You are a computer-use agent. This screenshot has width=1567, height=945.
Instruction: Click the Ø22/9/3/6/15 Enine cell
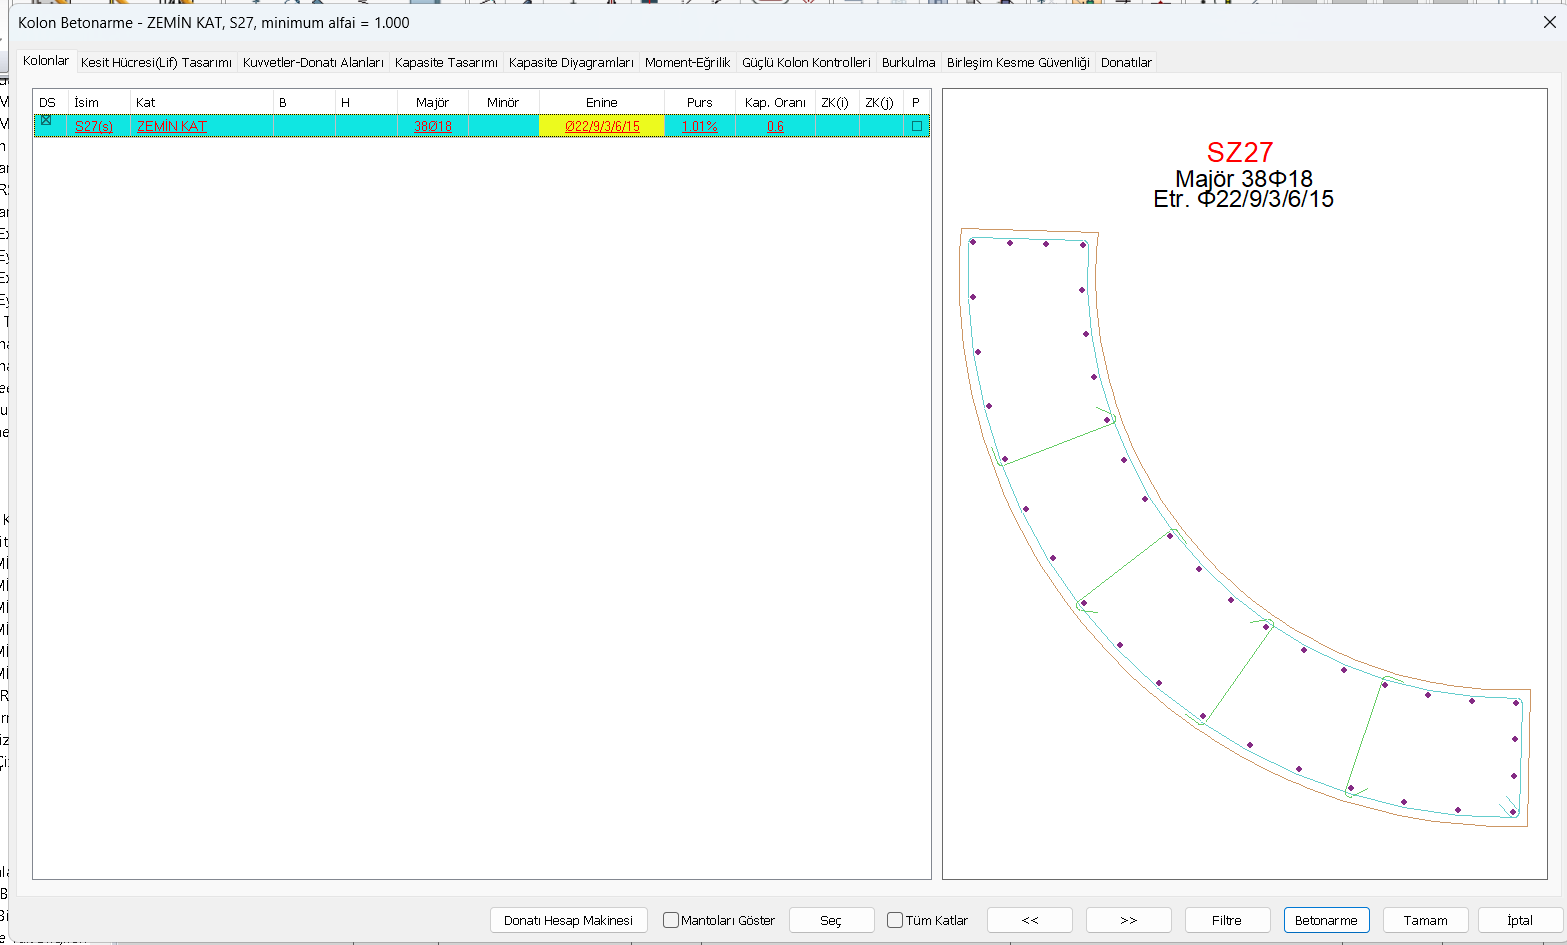tap(602, 126)
